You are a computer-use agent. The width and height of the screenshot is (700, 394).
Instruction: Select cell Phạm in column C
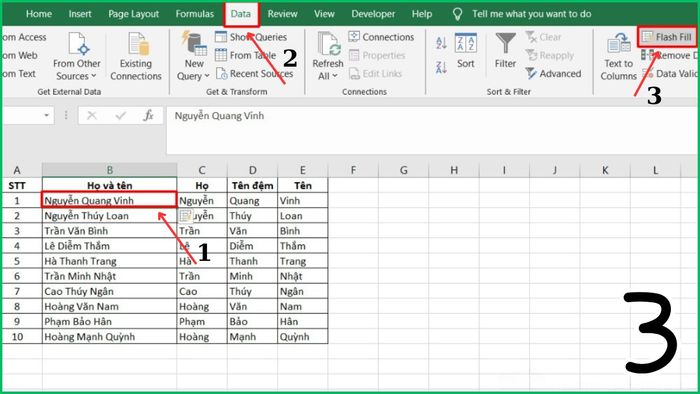tap(202, 321)
